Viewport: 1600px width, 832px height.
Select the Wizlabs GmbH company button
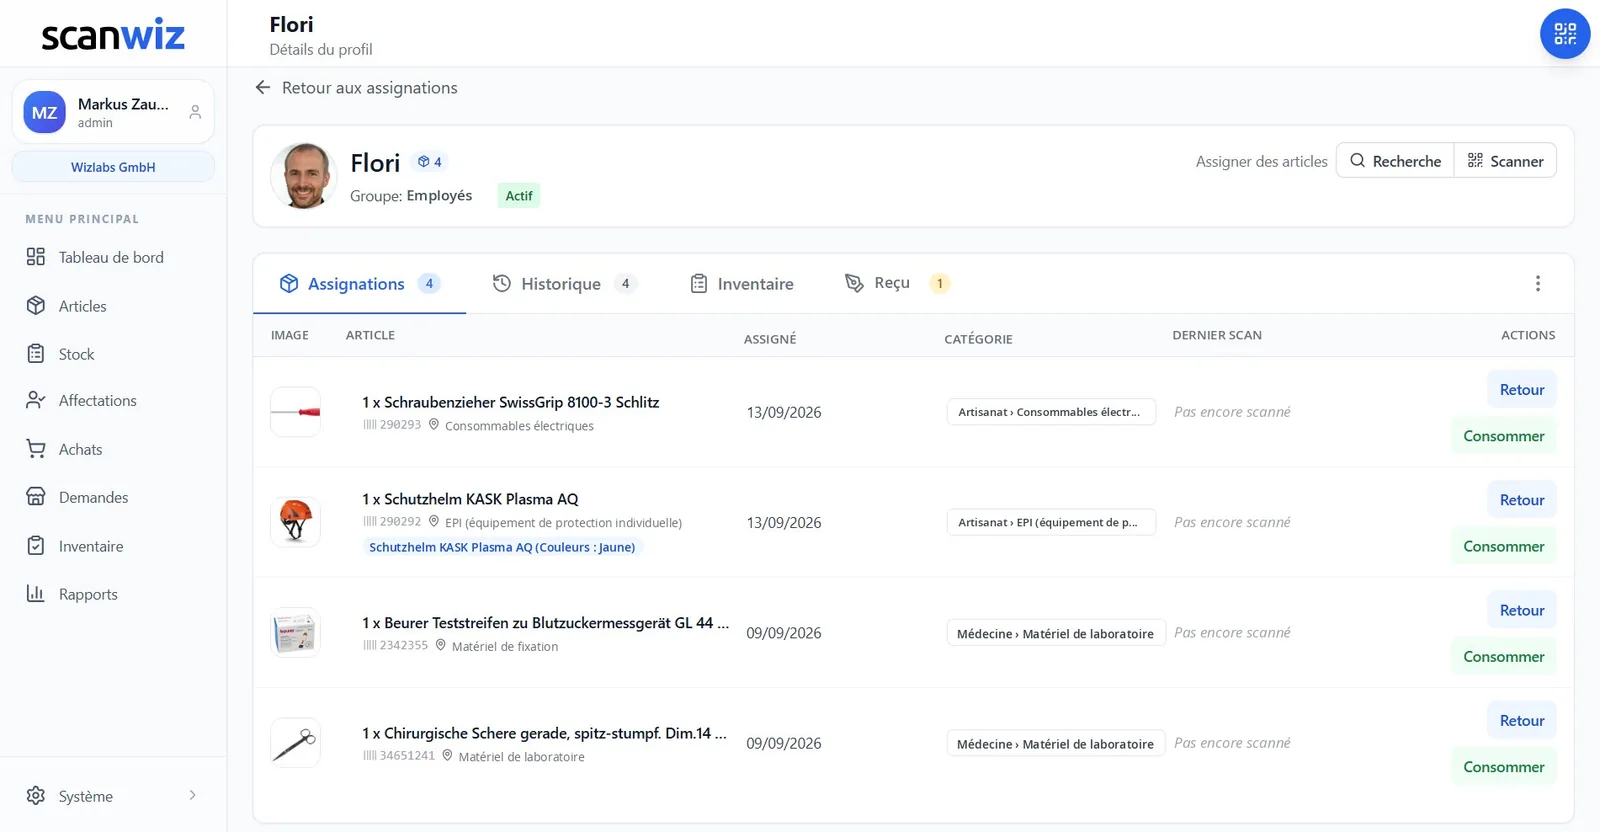coord(113,167)
